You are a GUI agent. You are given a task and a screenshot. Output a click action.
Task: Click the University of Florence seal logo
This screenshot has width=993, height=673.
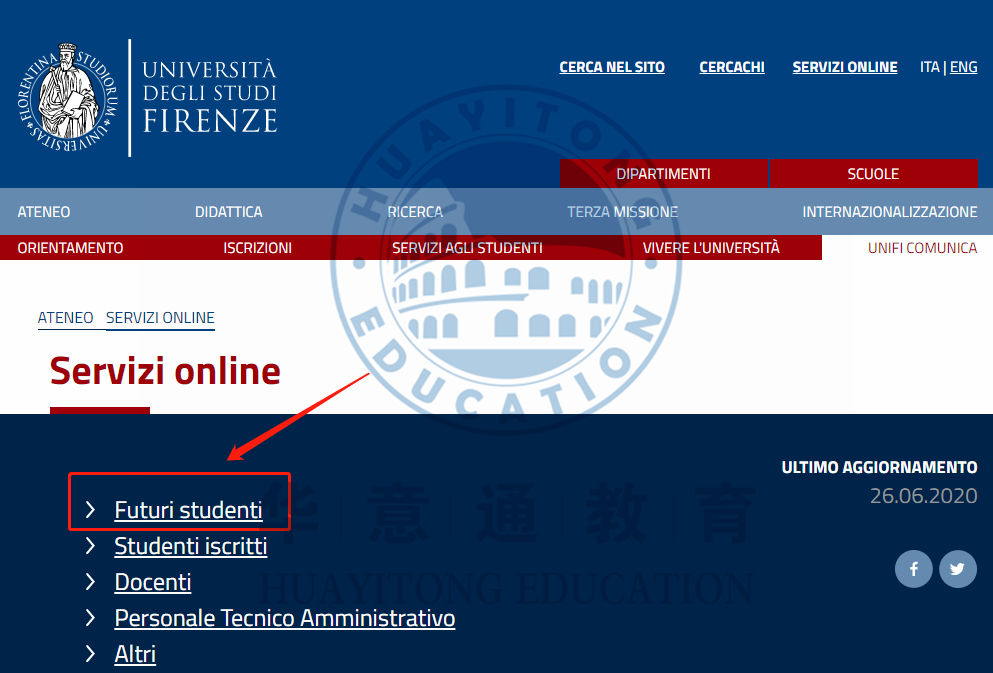66,97
